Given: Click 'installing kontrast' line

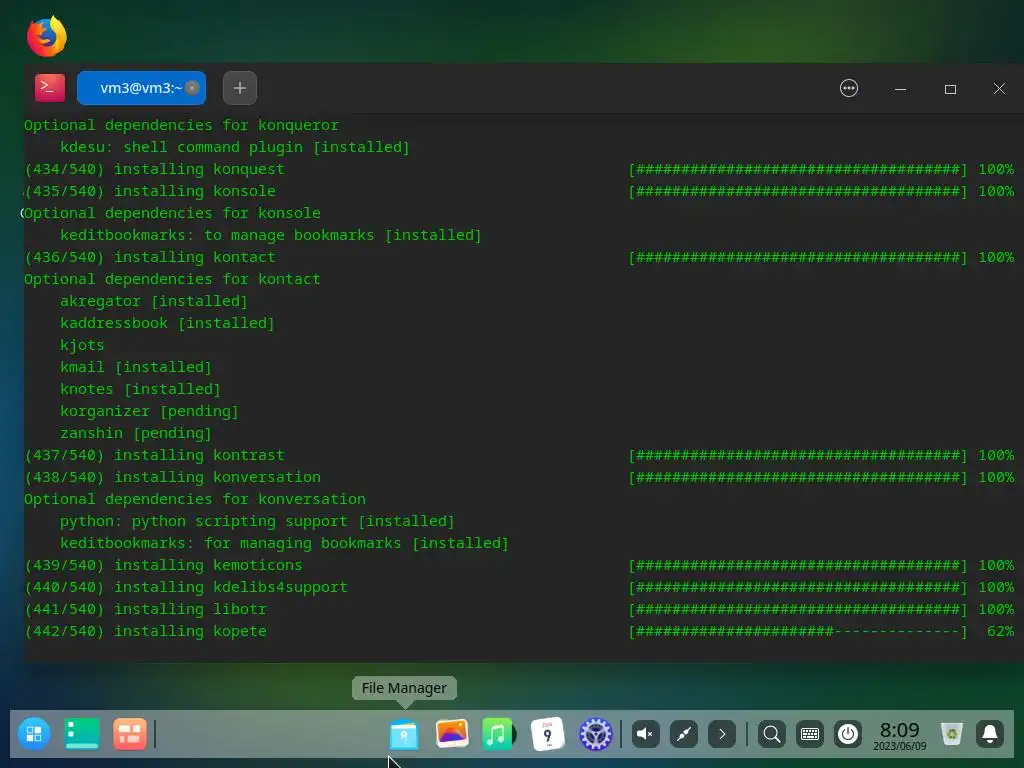Looking at the screenshot, I should point(154,455).
